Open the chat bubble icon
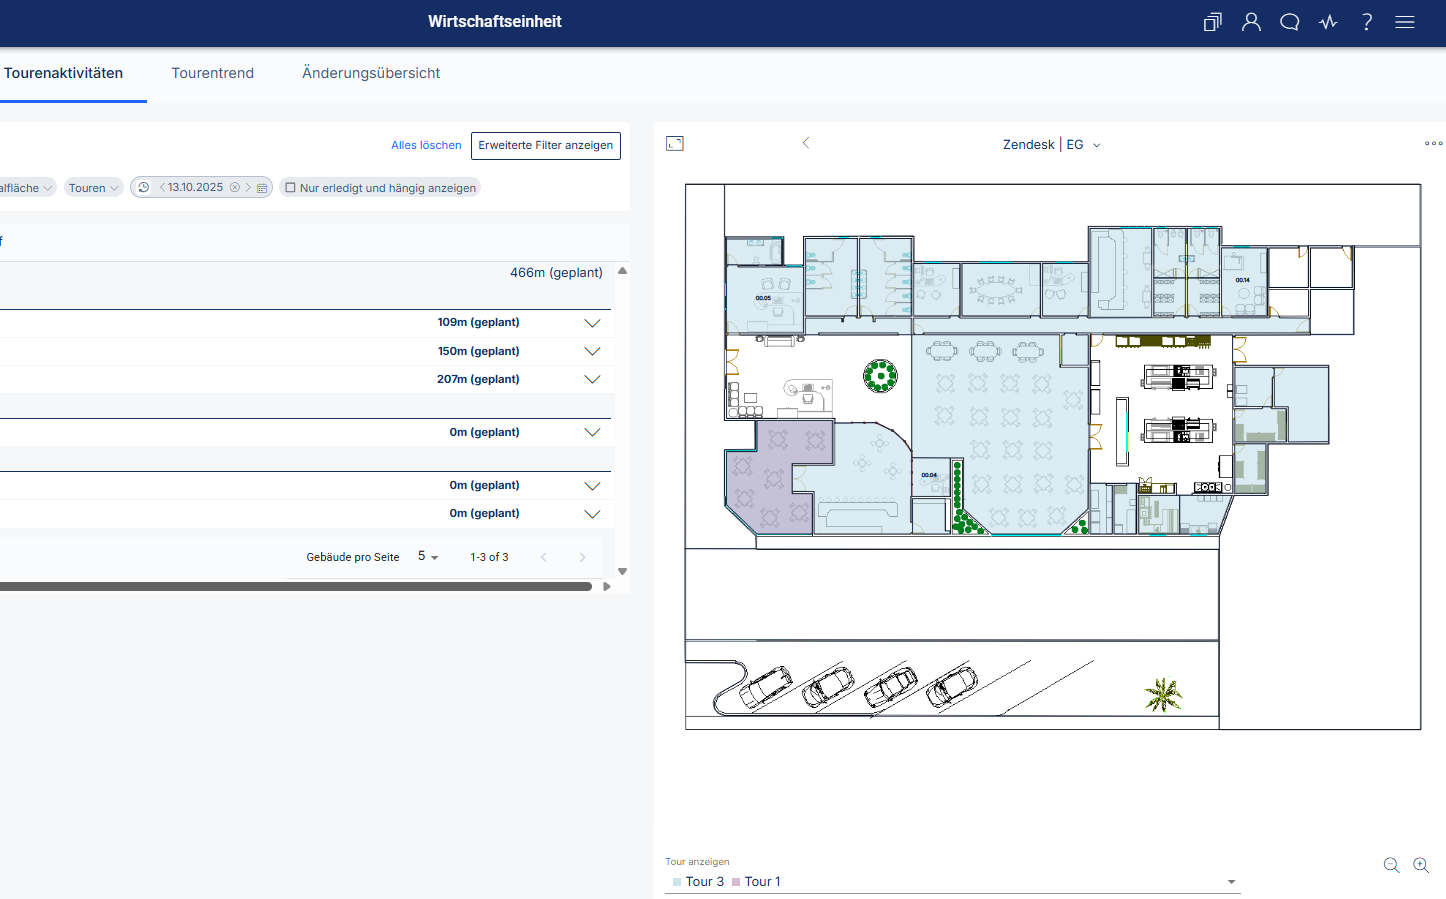The height and width of the screenshot is (899, 1446). point(1290,22)
